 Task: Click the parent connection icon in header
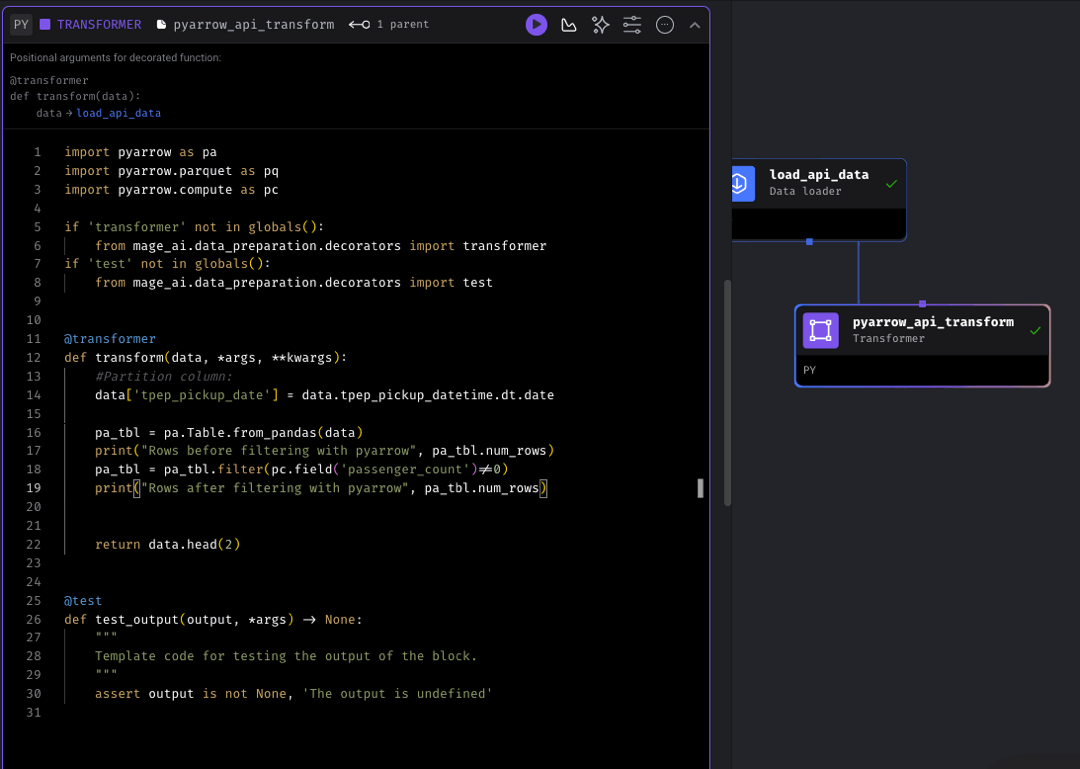tap(360, 25)
